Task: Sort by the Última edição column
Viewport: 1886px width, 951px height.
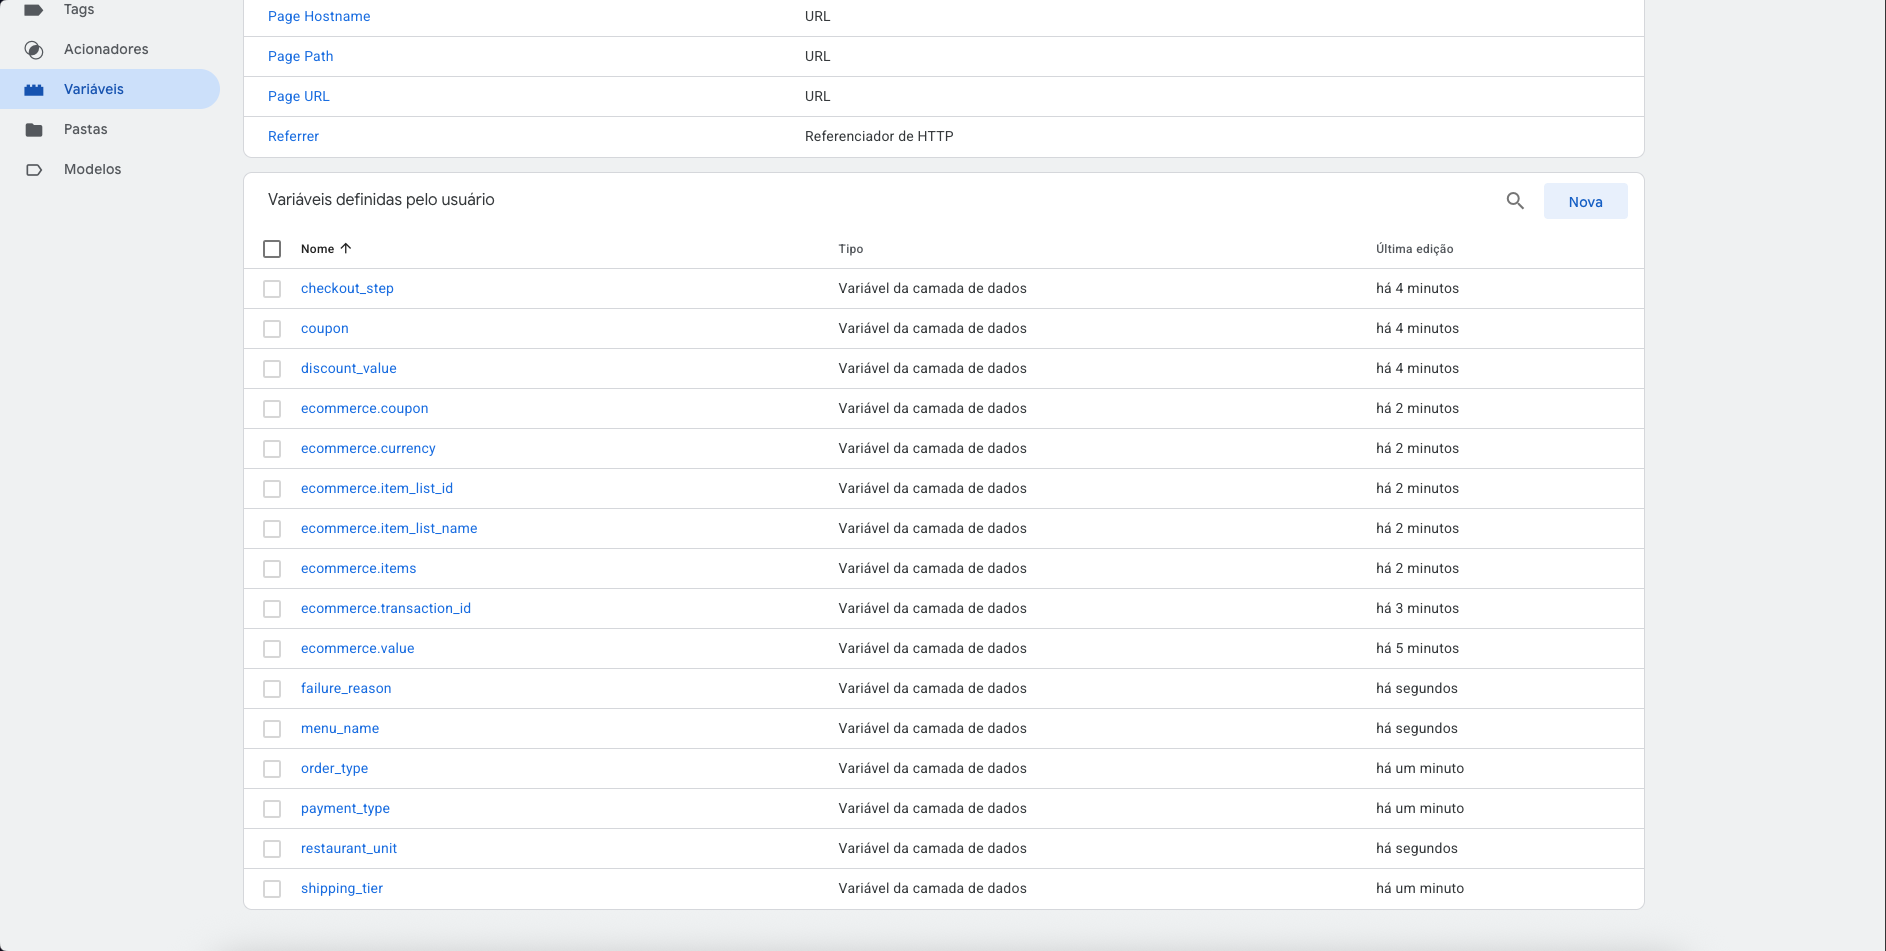Action: click(x=1414, y=249)
